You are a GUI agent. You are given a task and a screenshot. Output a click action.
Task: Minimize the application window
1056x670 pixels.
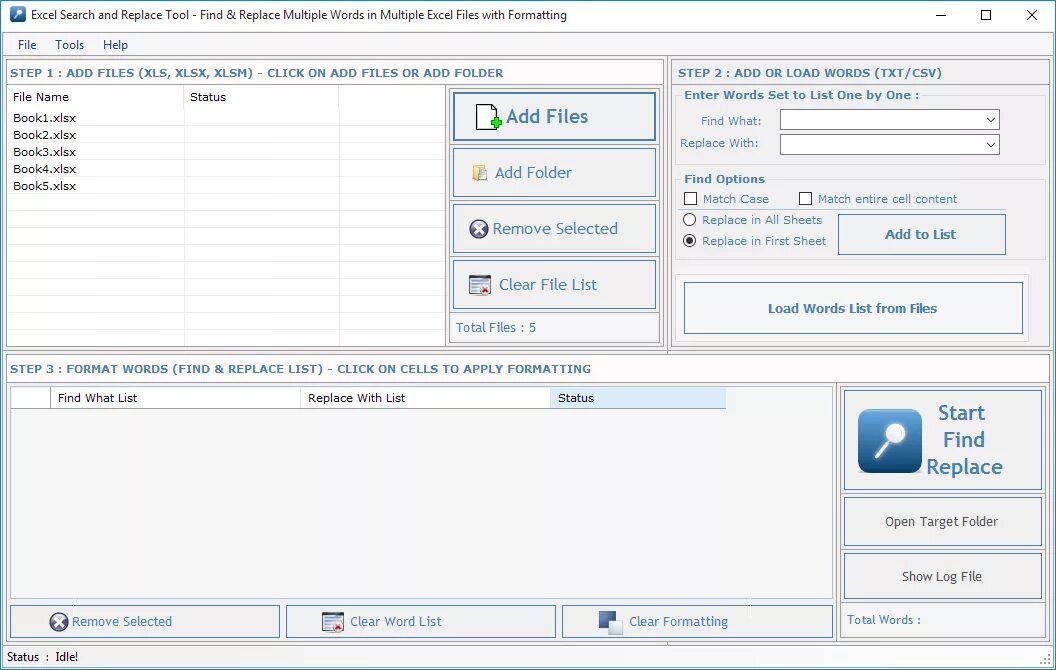(941, 15)
